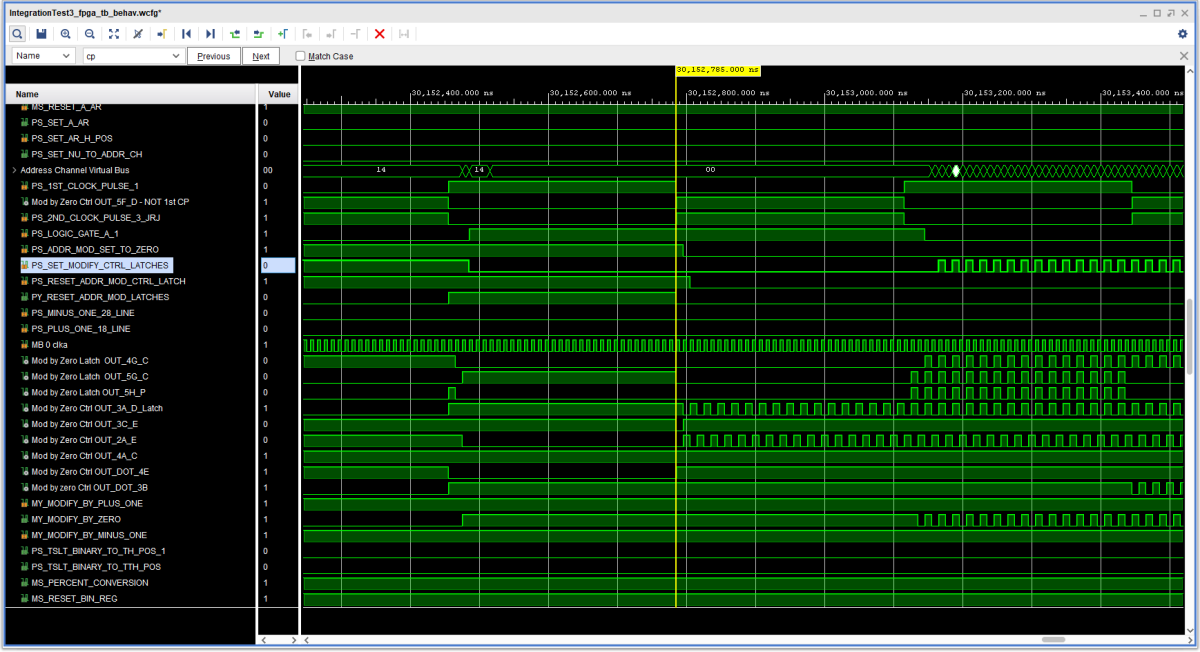Image resolution: width=1200 pixels, height=652 pixels.
Task: Go to Time 0 in the waveform
Action: pyautogui.click(x=186, y=33)
